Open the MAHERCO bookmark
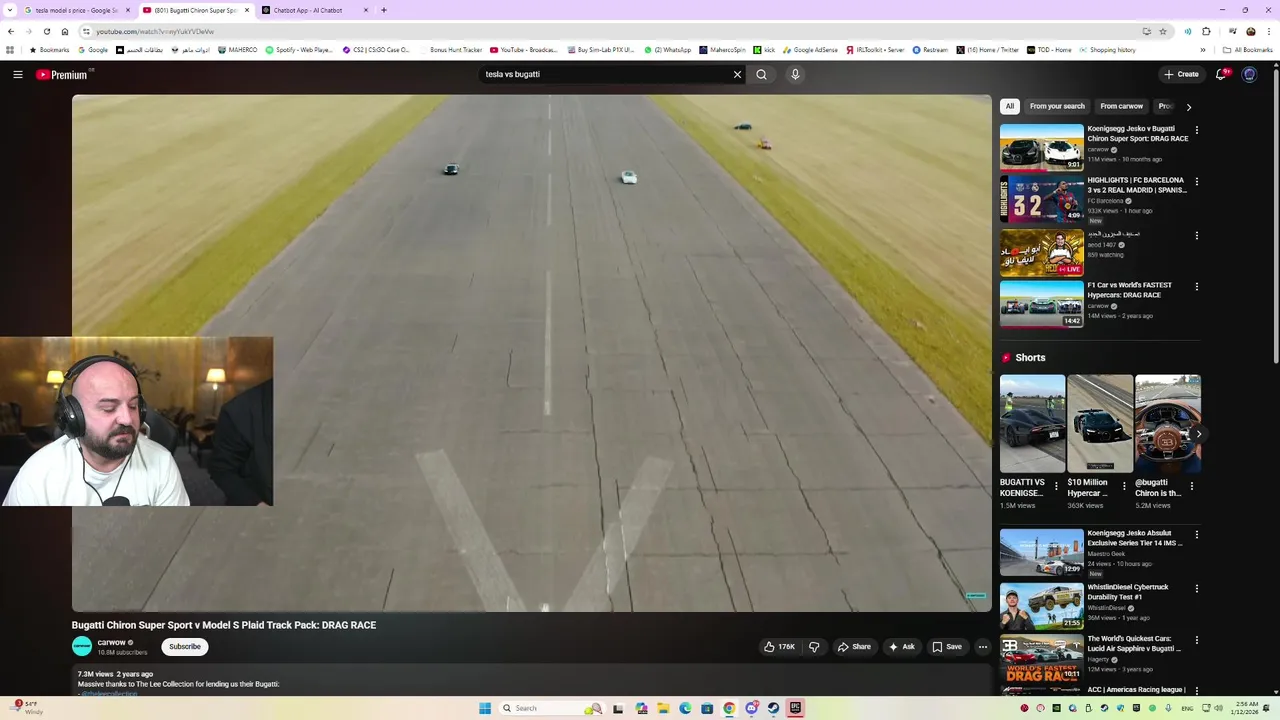This screenshot has height=720, width=1280. pos(237,50)
